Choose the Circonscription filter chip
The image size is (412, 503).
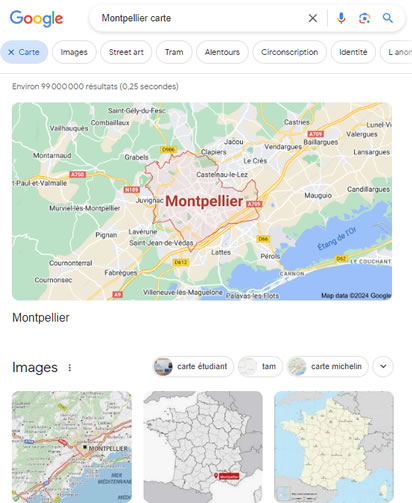[289, 52]
